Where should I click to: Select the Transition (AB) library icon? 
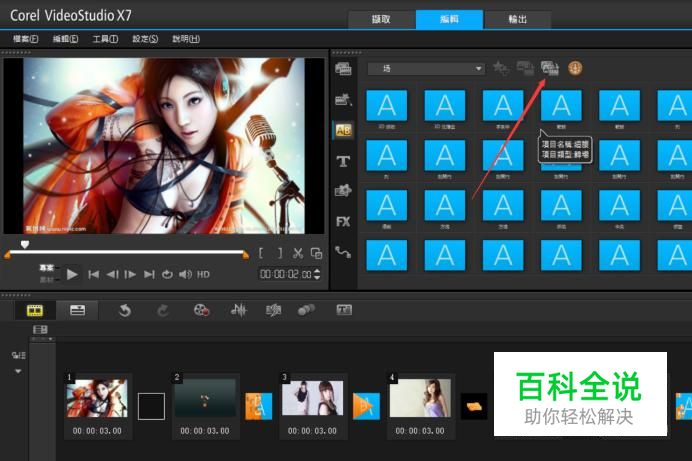pyautogui.click(x=343, y=130)
